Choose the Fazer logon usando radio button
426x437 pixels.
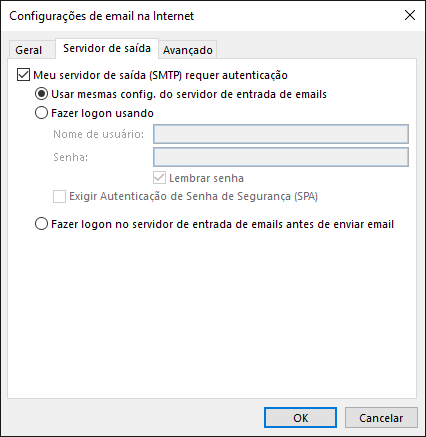[41, 113]
